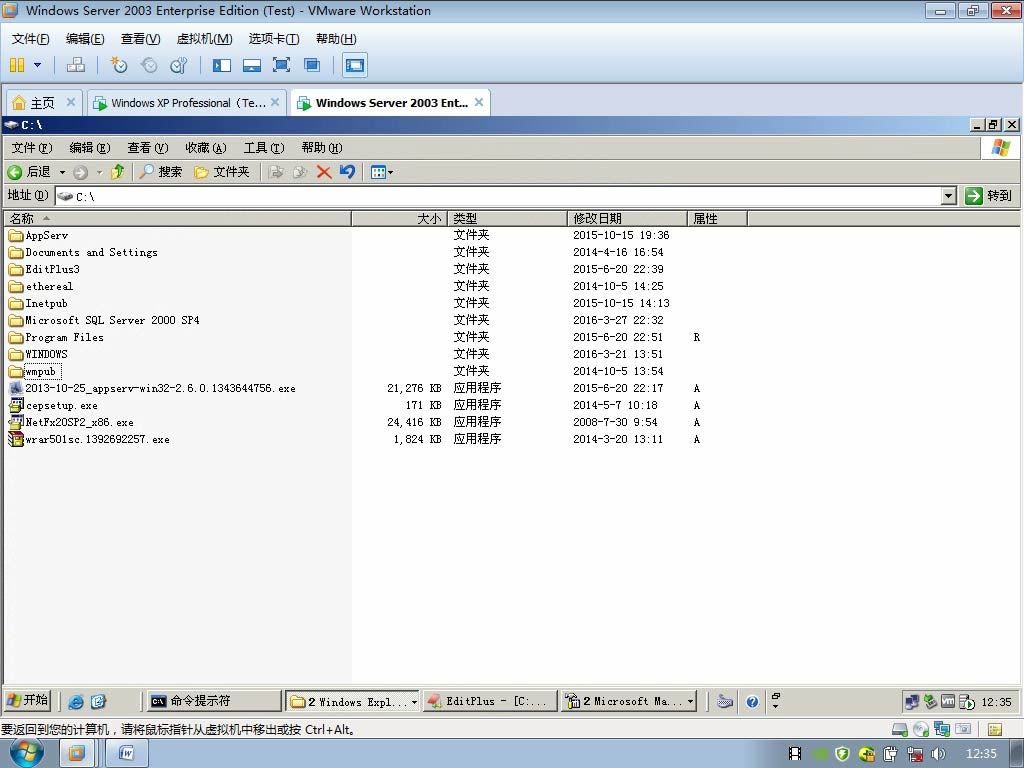Click the forward navigation arrow icon
Image resolution: width=1024 pixels, height=768 pixels.
tap(80, 172)
